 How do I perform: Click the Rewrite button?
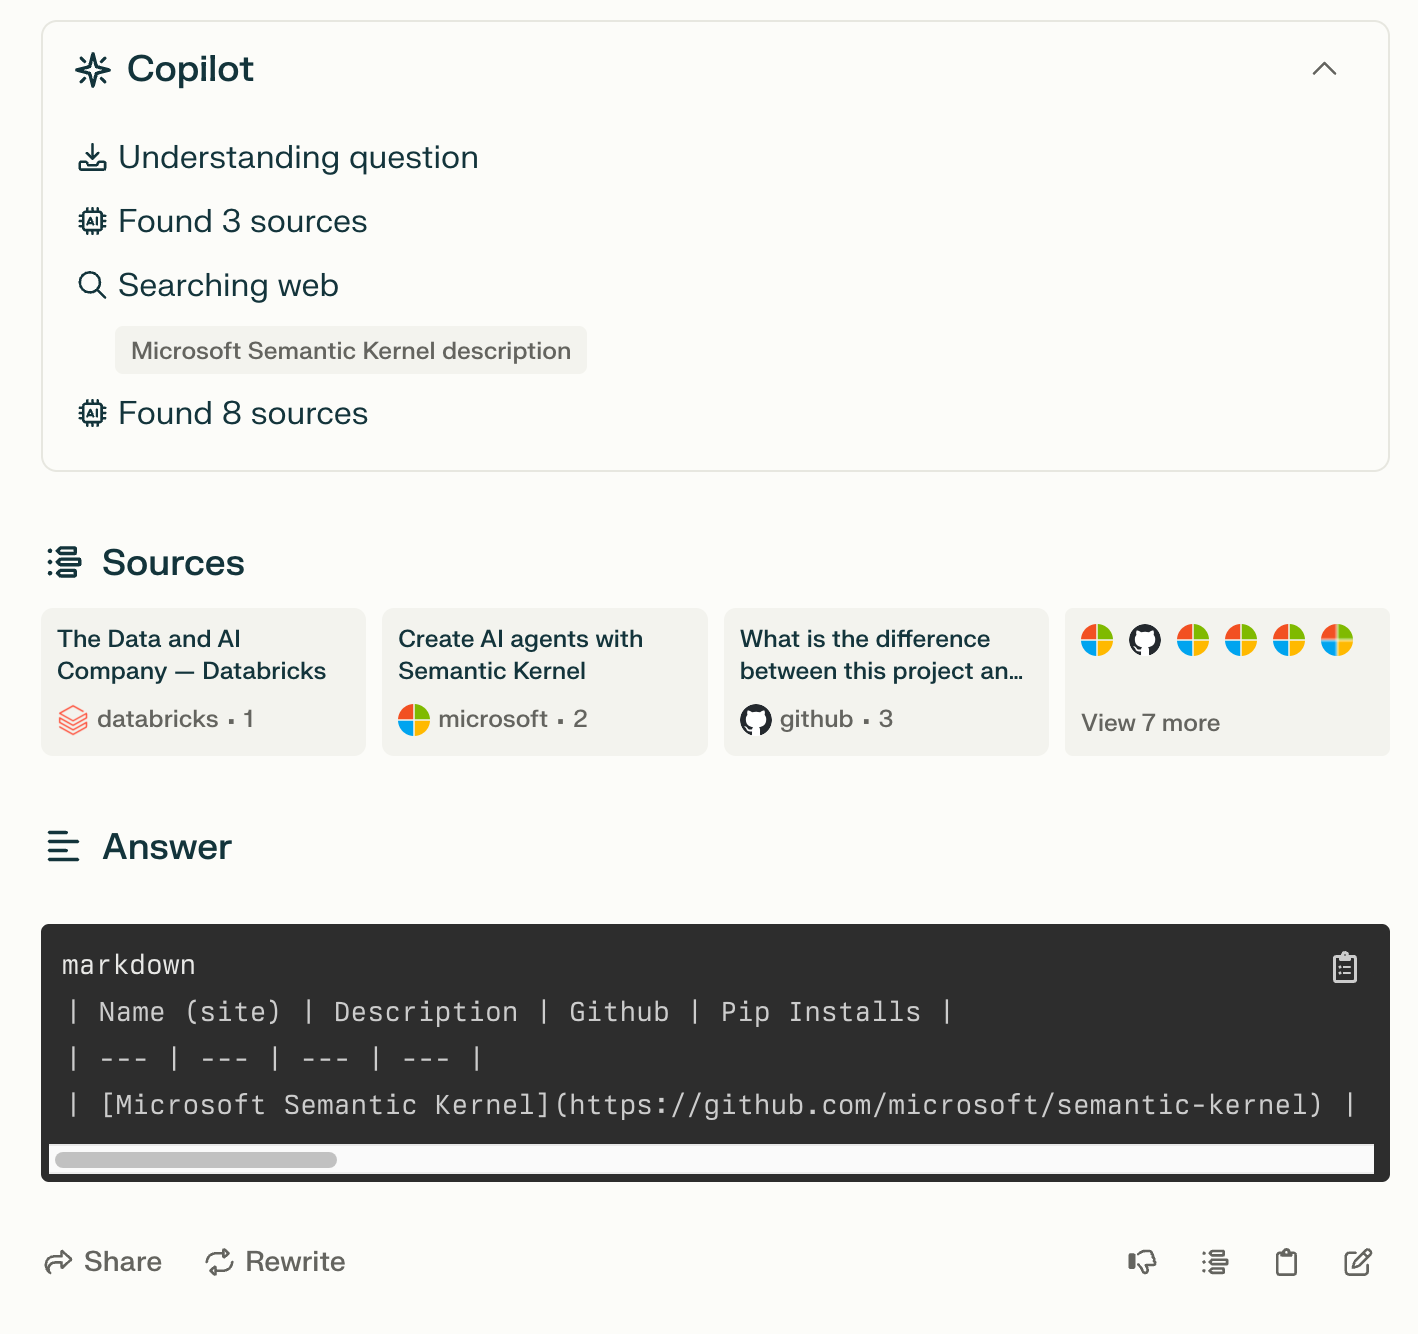(276, 1262)
